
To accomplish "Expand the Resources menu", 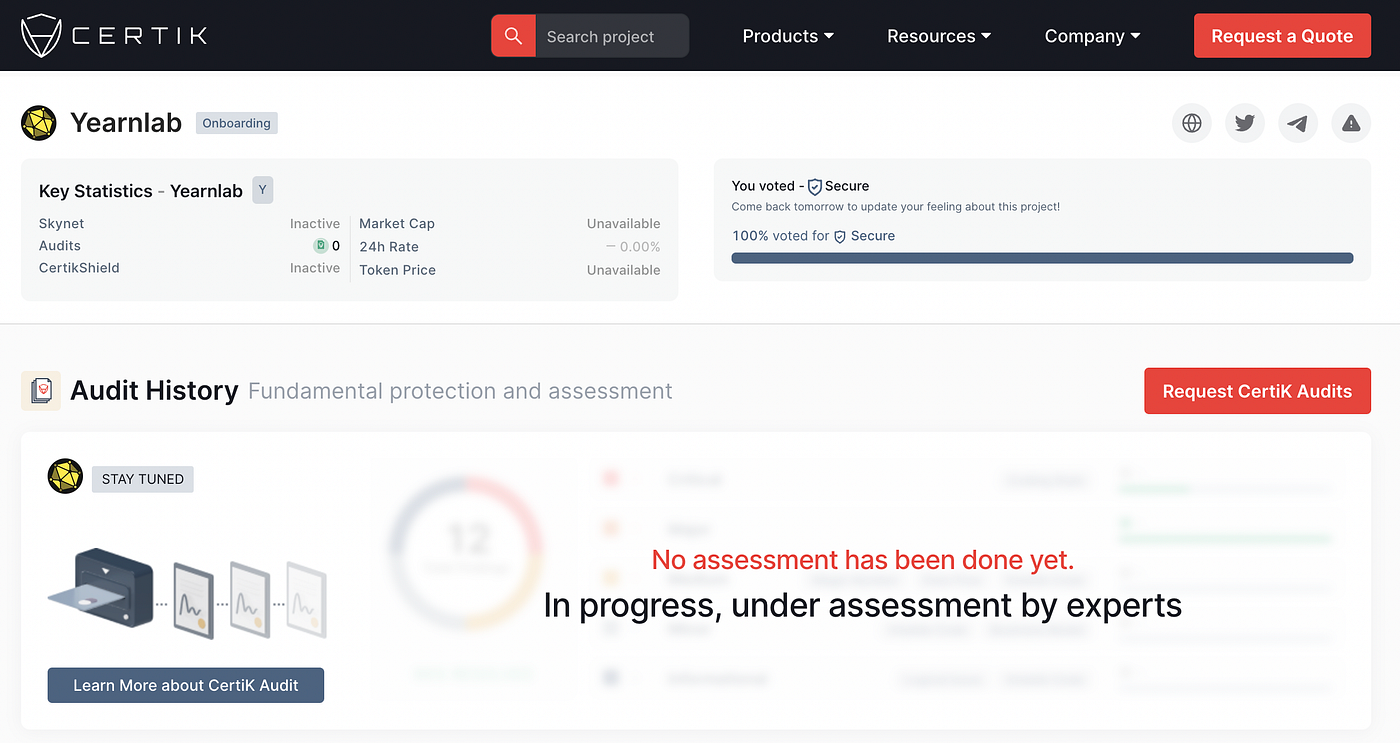I will [939, 36].
